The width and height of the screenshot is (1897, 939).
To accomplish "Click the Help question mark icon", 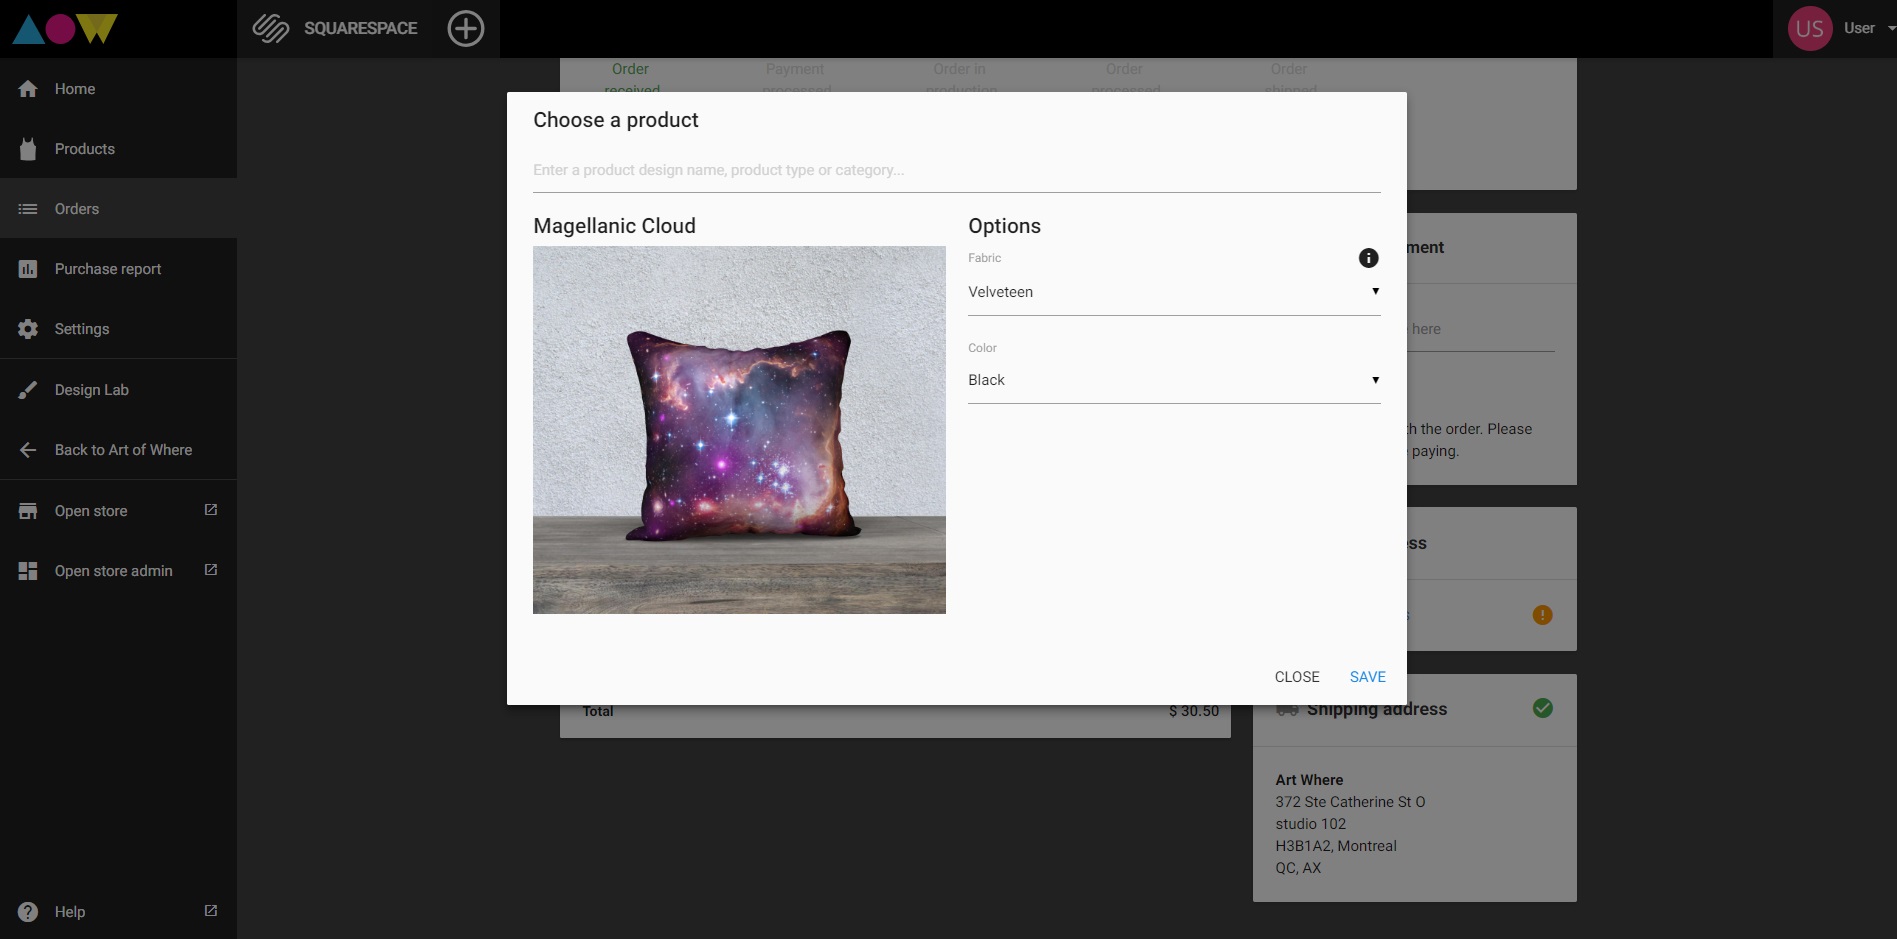I will pyautogui.click(x=28, y=912).
